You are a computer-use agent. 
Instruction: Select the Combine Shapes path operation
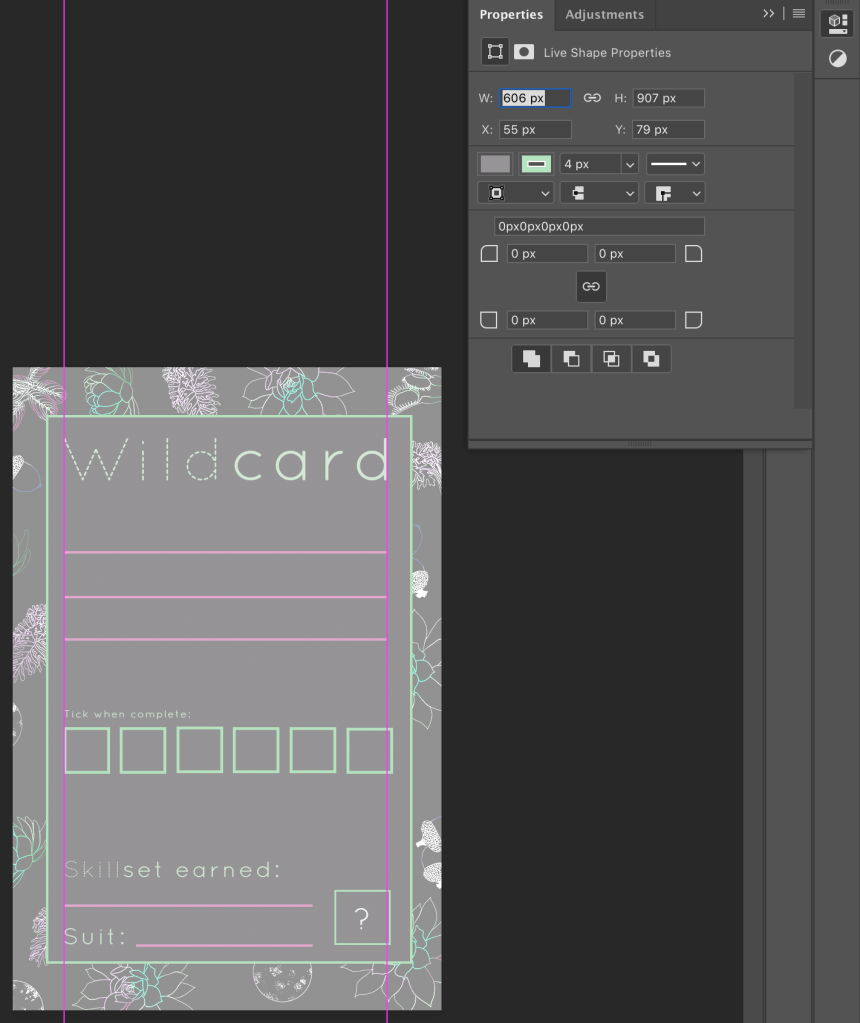531,359
